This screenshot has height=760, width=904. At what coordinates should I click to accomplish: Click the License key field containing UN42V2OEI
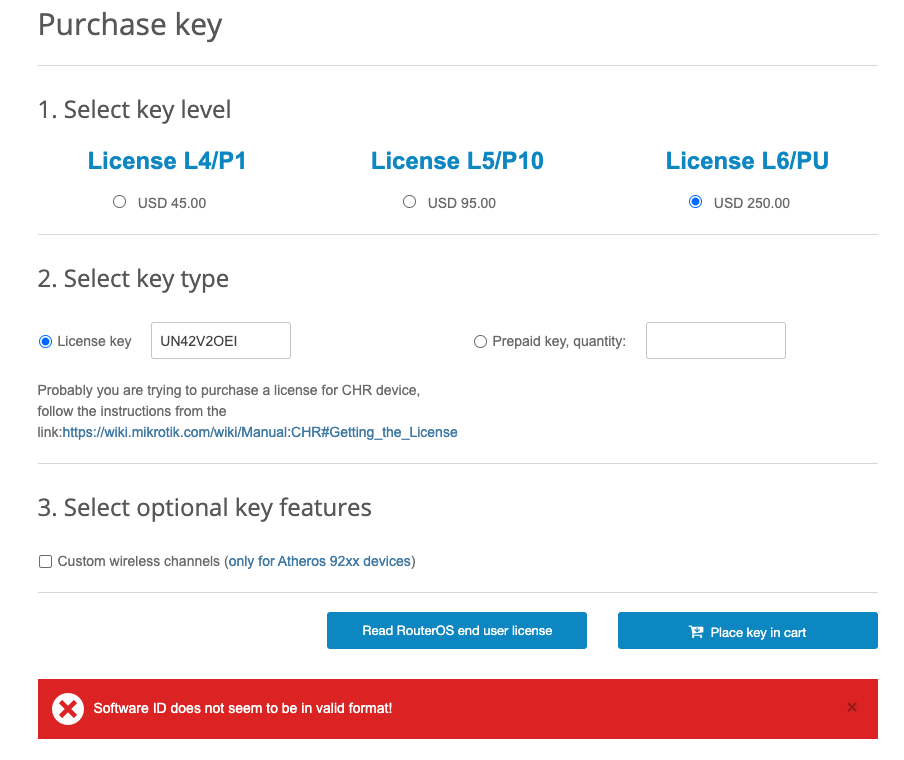click(220, 341)
